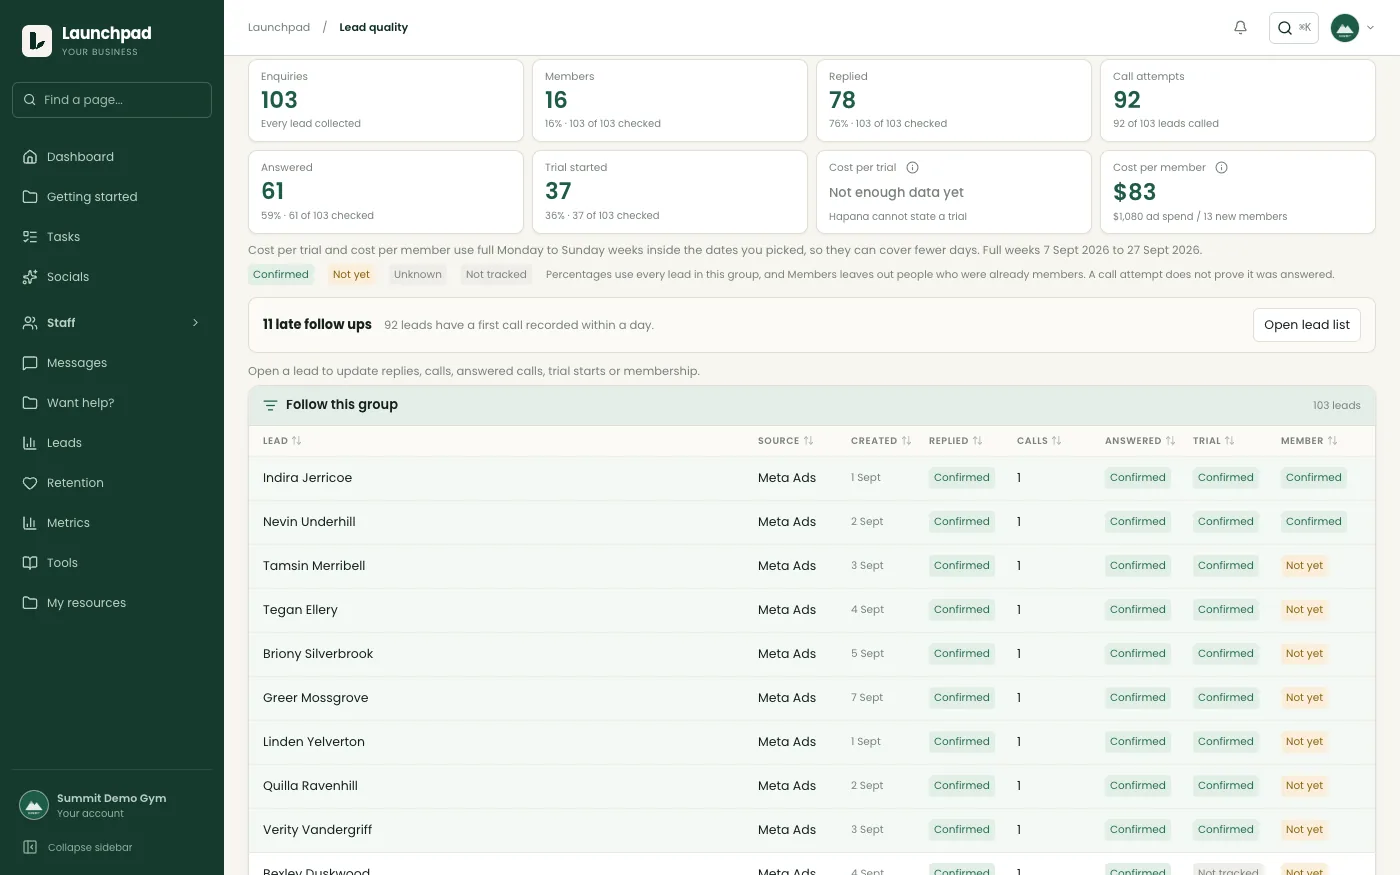Open the search shortcut button in header
Screen dimensions: 1400x875
tap(1294, 28)
